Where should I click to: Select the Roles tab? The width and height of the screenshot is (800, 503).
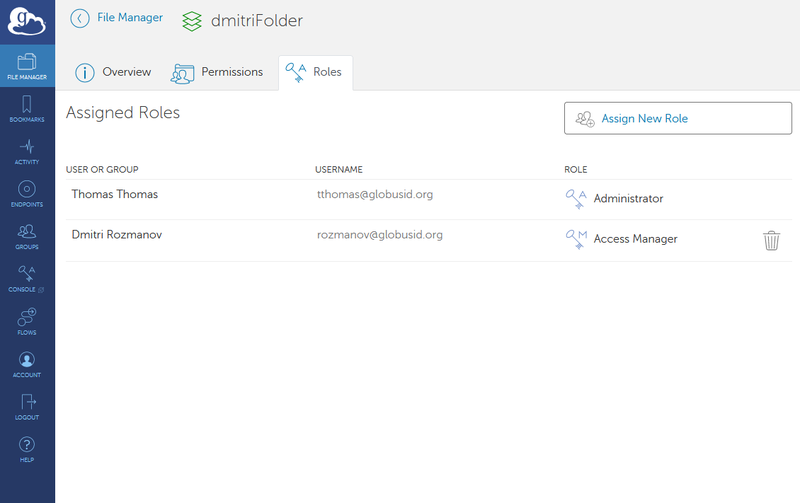click(314, 72)
